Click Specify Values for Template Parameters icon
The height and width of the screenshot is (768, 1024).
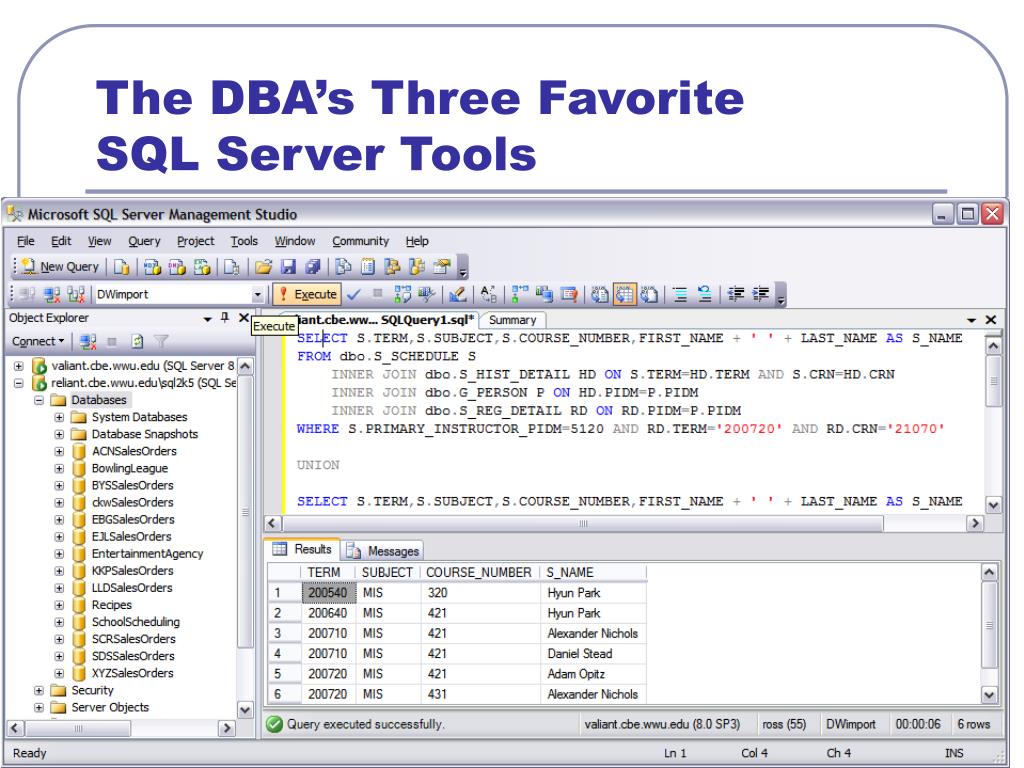pos(488,295)
